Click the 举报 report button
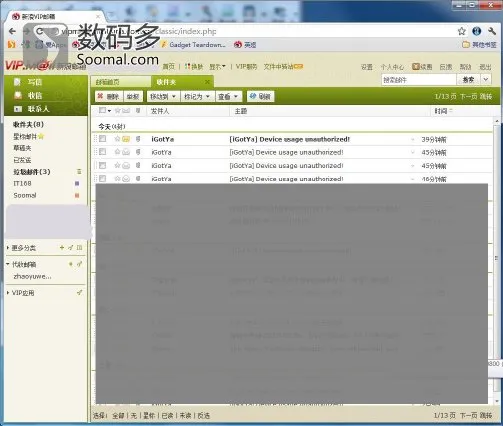The height and width of the screenshot is (426, 503). click(x=133, y=96)
